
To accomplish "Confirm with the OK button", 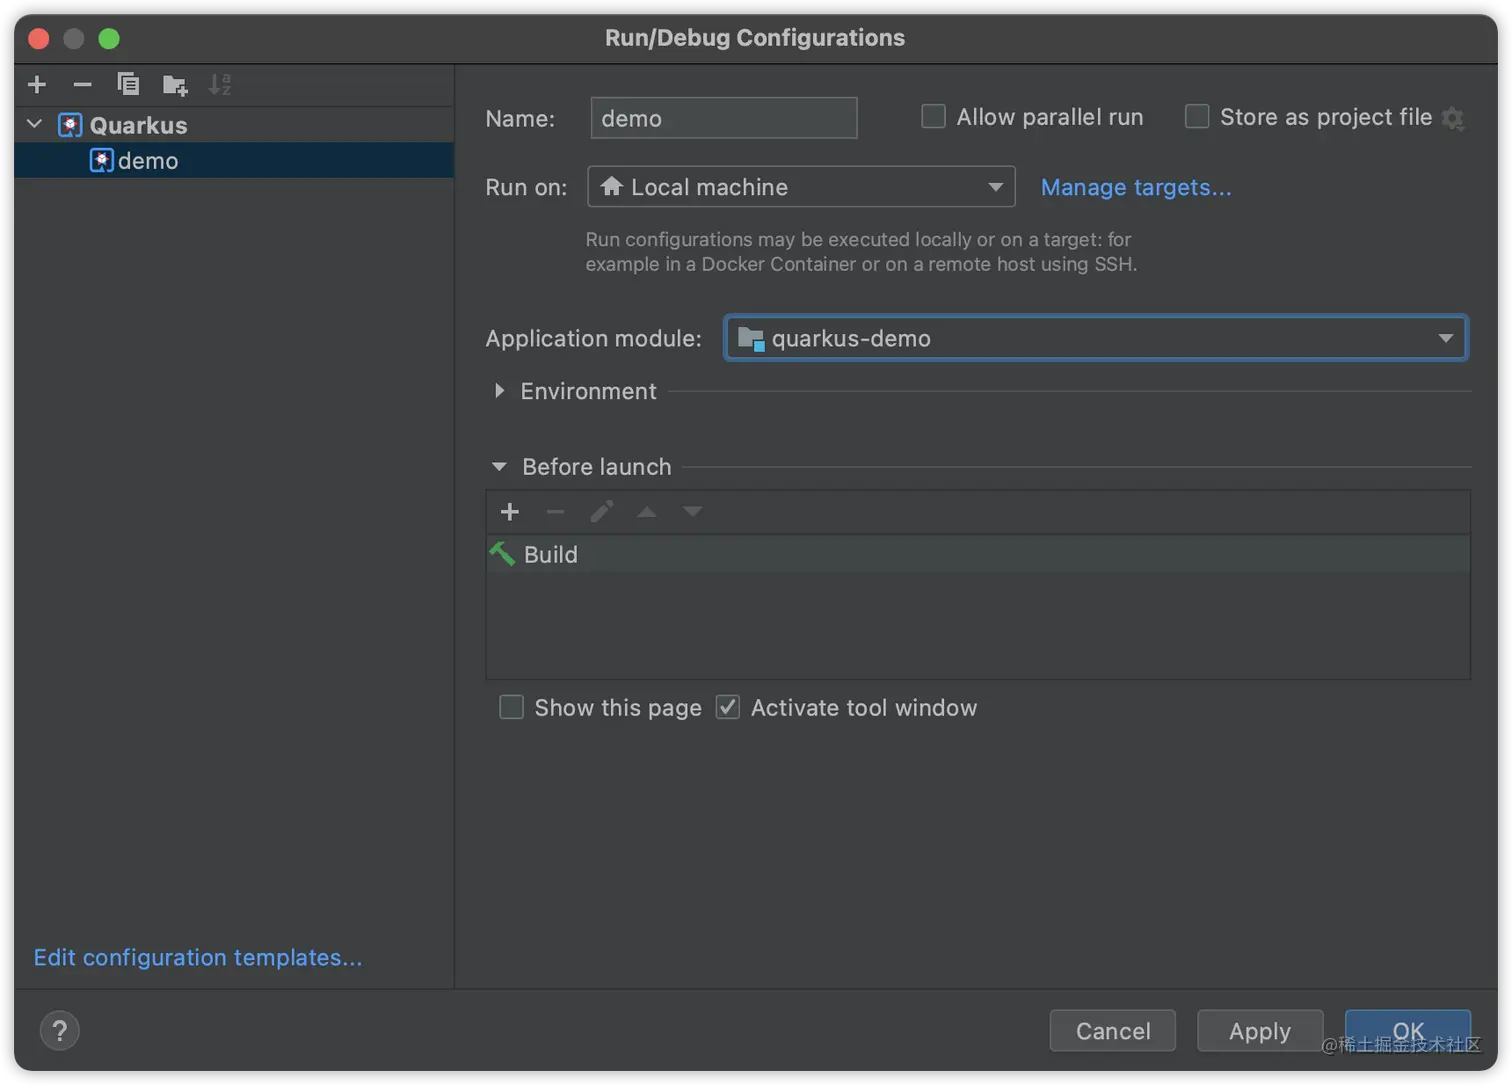I will point(1408,1031).
